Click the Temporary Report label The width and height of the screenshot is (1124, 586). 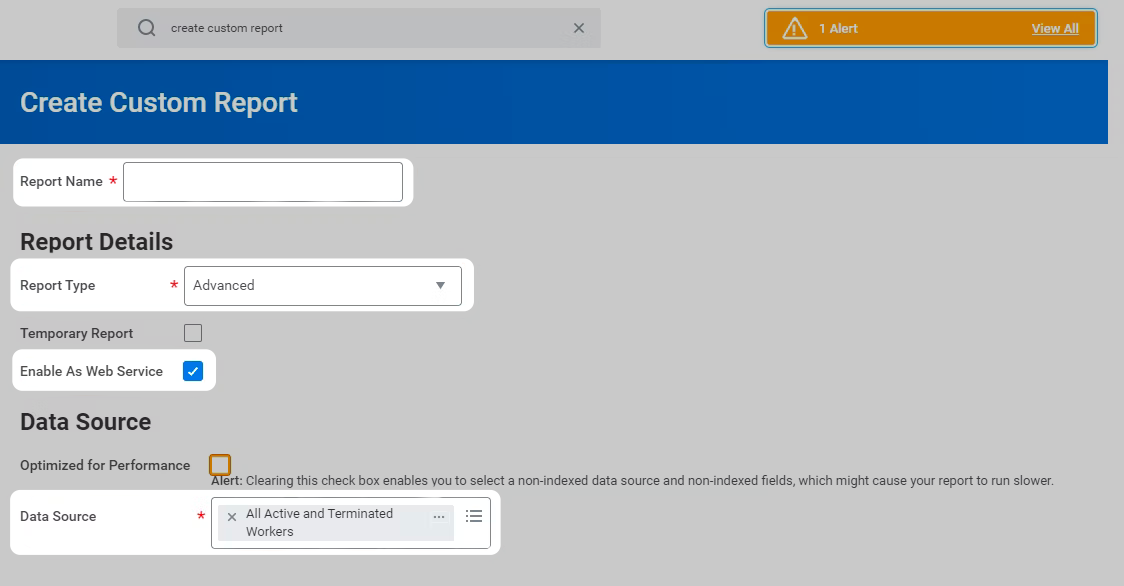[76, 333]
